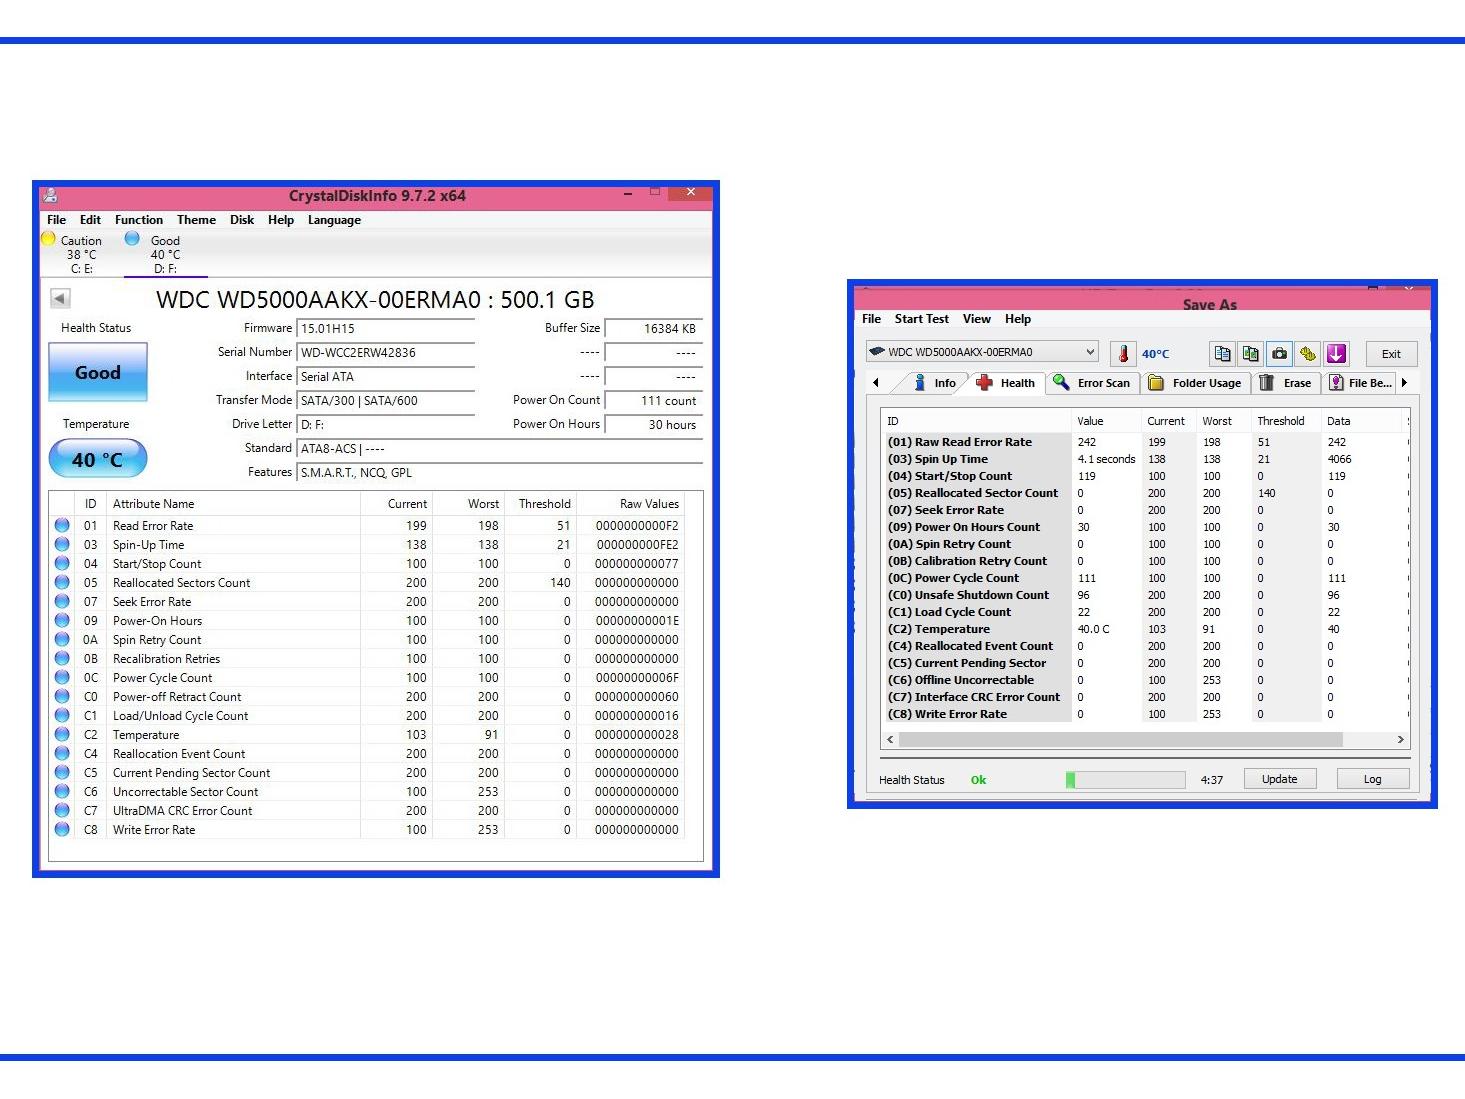The image size is (1465, 1099).
Task: Open the Language menu
Action: click(334, 220)
